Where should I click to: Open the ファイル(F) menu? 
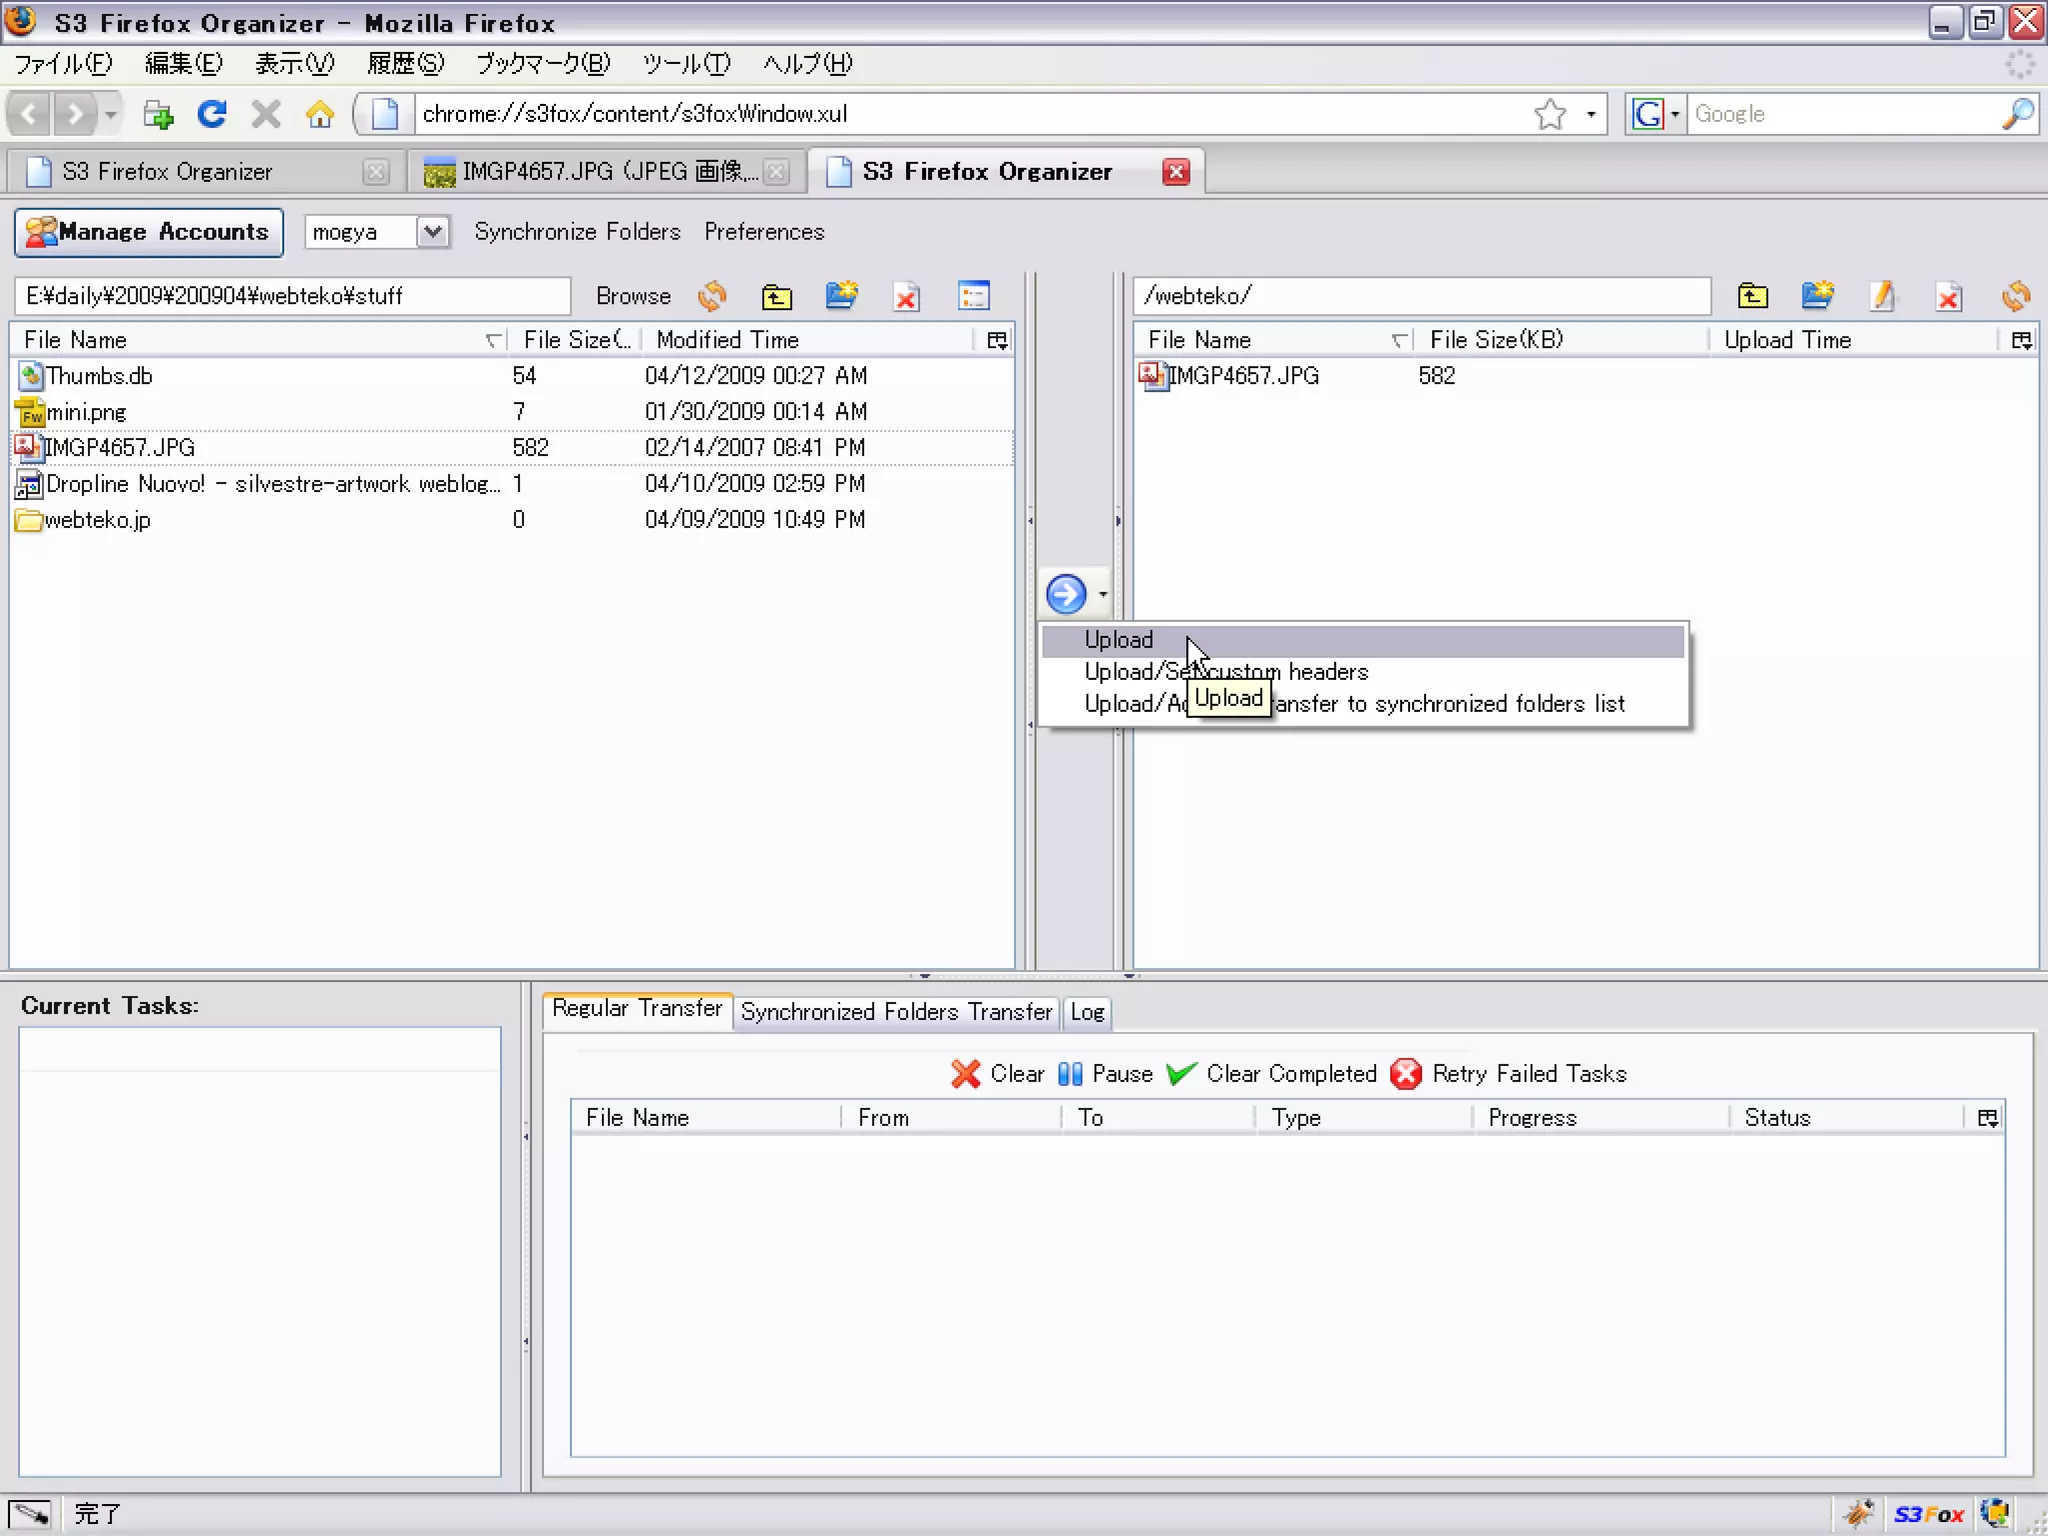tap(63, 64)
